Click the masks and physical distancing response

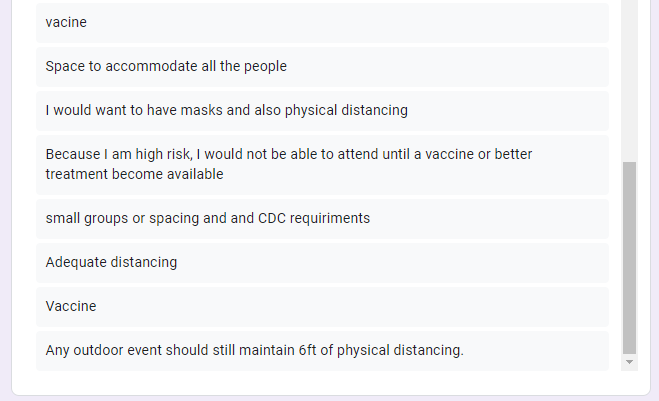tap(322, 111)
